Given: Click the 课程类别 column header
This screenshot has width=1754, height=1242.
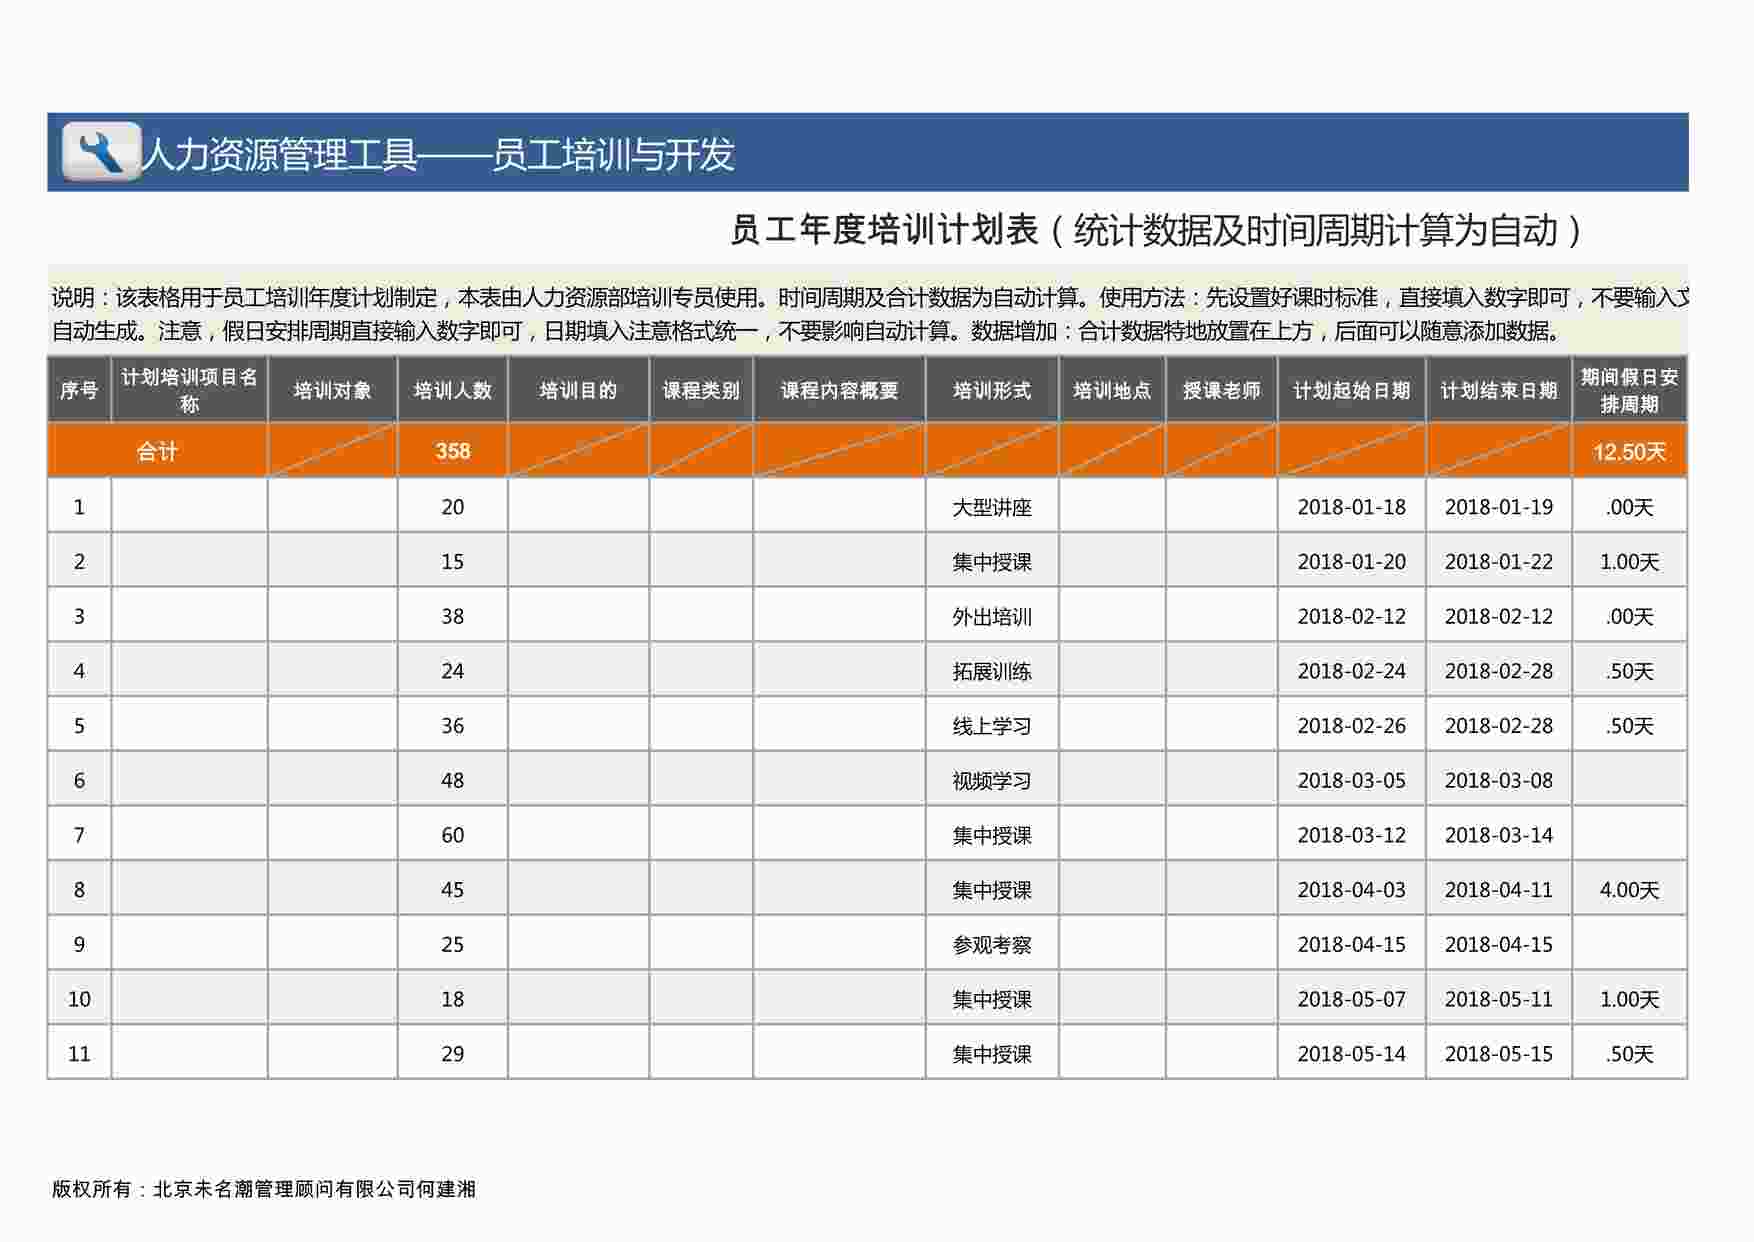Looking at the screenshot, I should click(701, 390).
